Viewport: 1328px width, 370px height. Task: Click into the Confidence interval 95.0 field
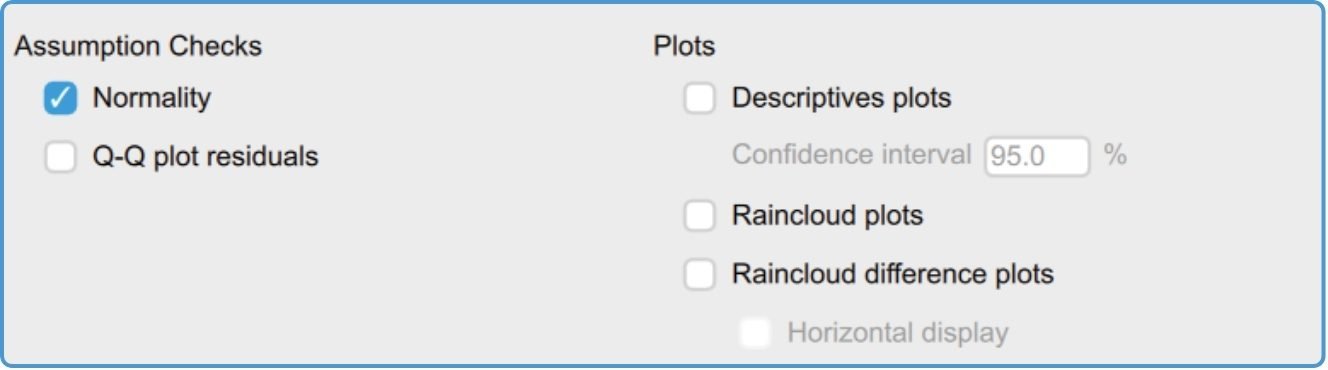[x=1037, y=157]
